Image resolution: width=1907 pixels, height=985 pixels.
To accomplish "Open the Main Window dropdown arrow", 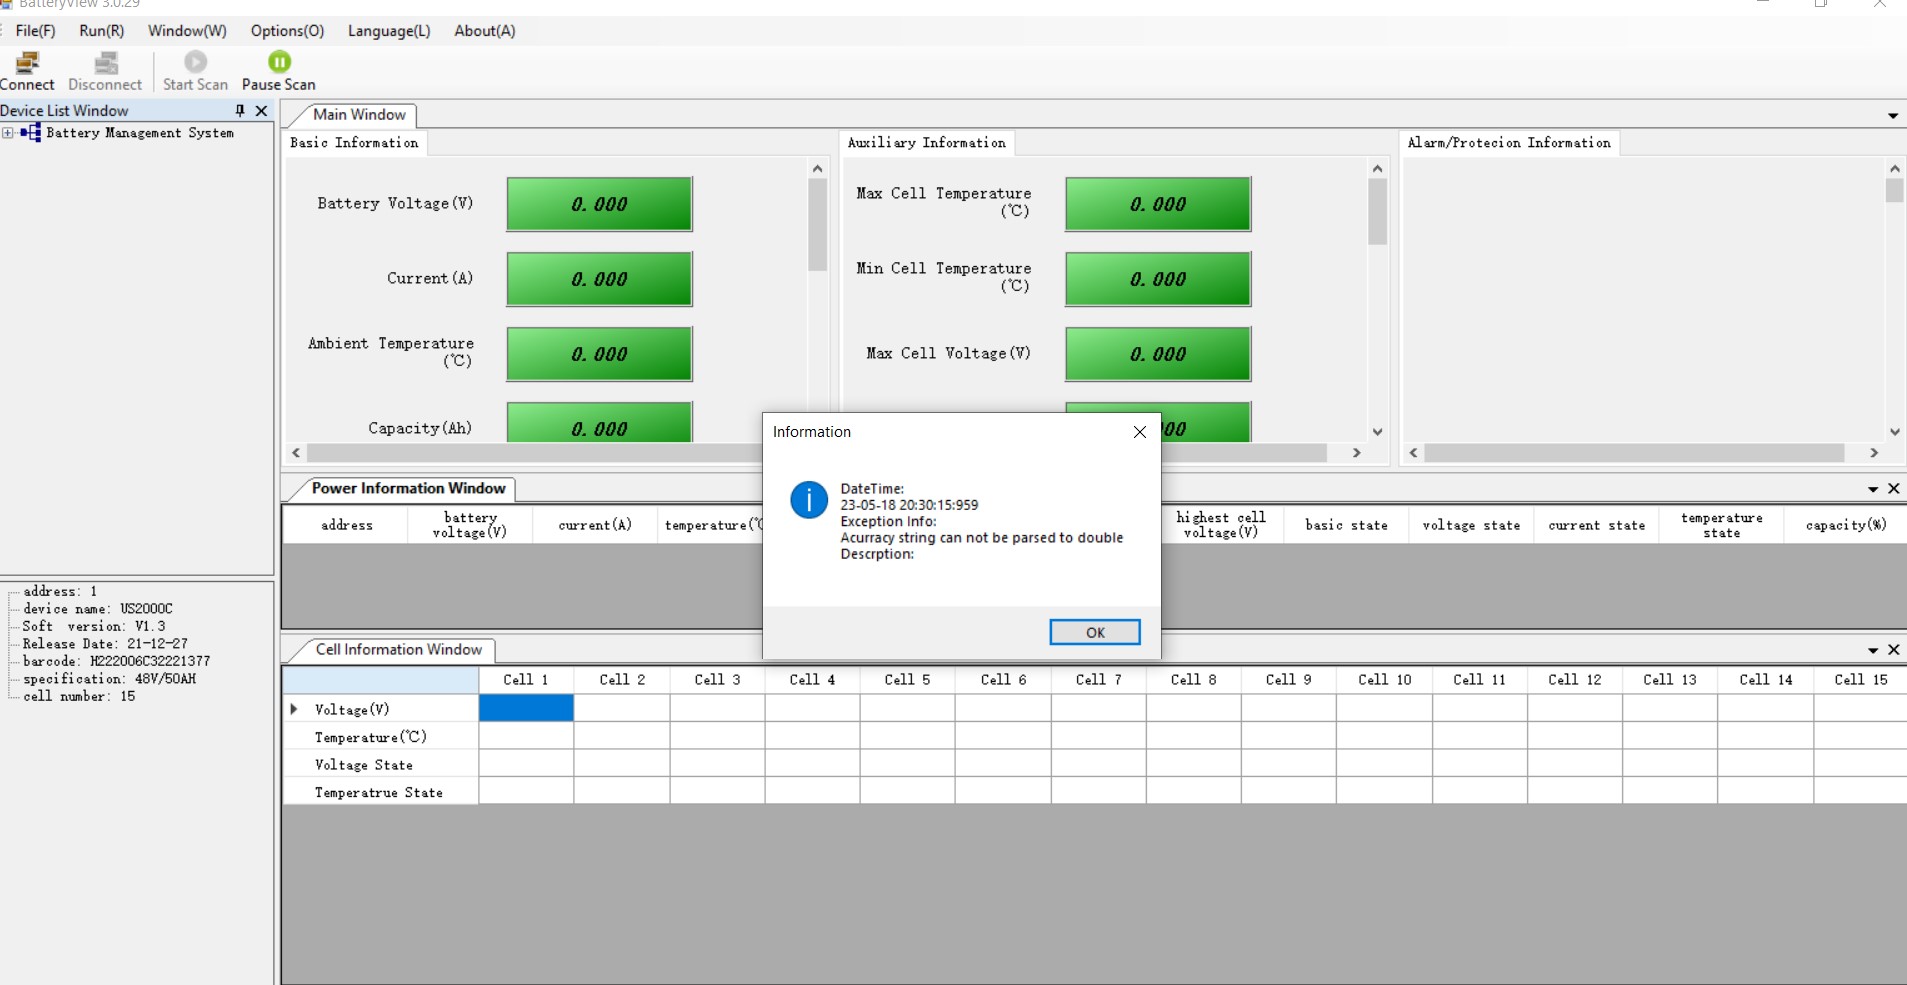I will 1892,116.
